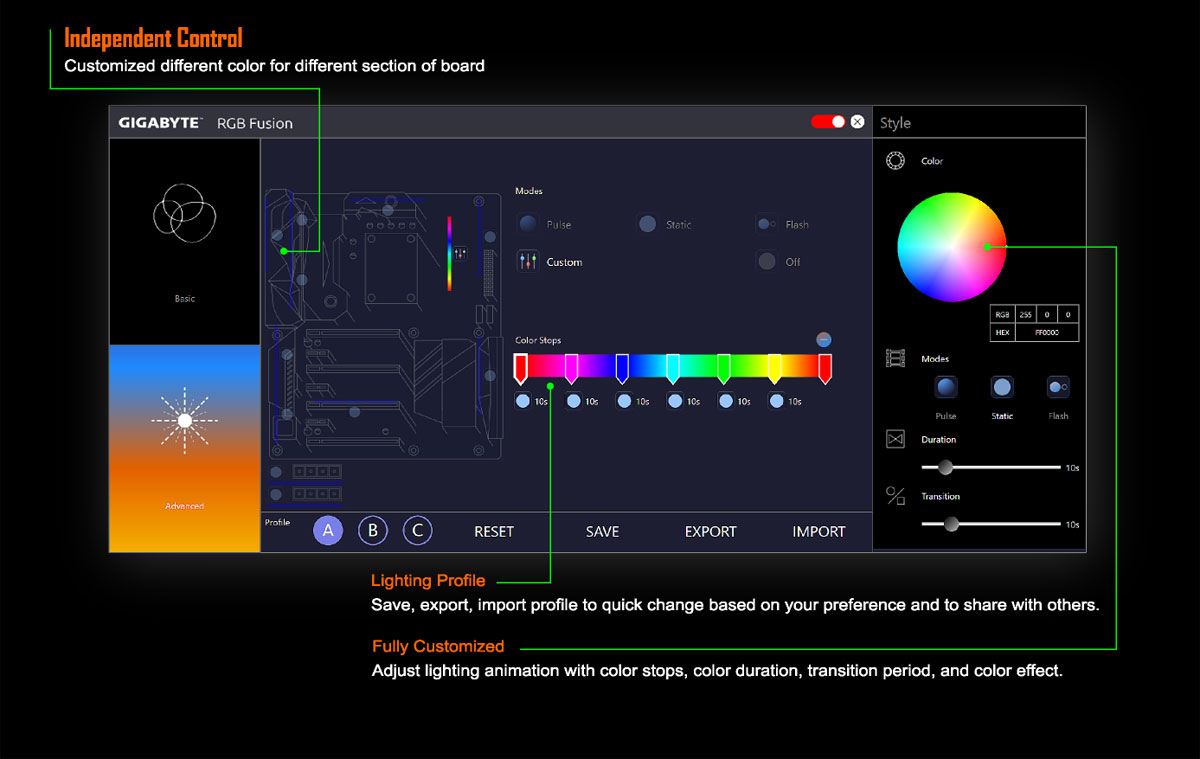
Task: Click the Transition percentage icon
Action: pyautogui.click(x=895, y=495)
